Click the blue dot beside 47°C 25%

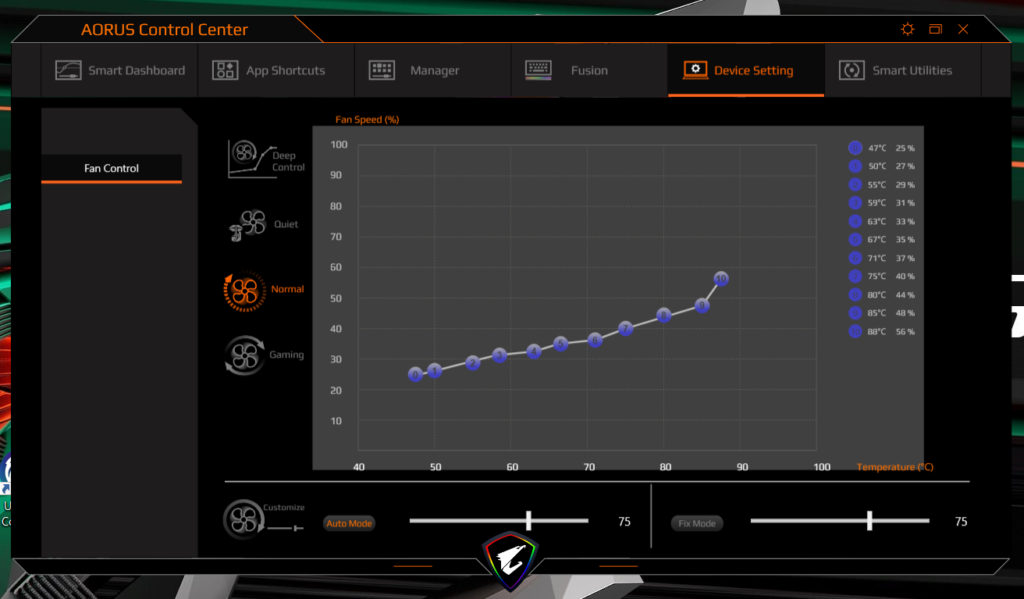click(855, 148)
